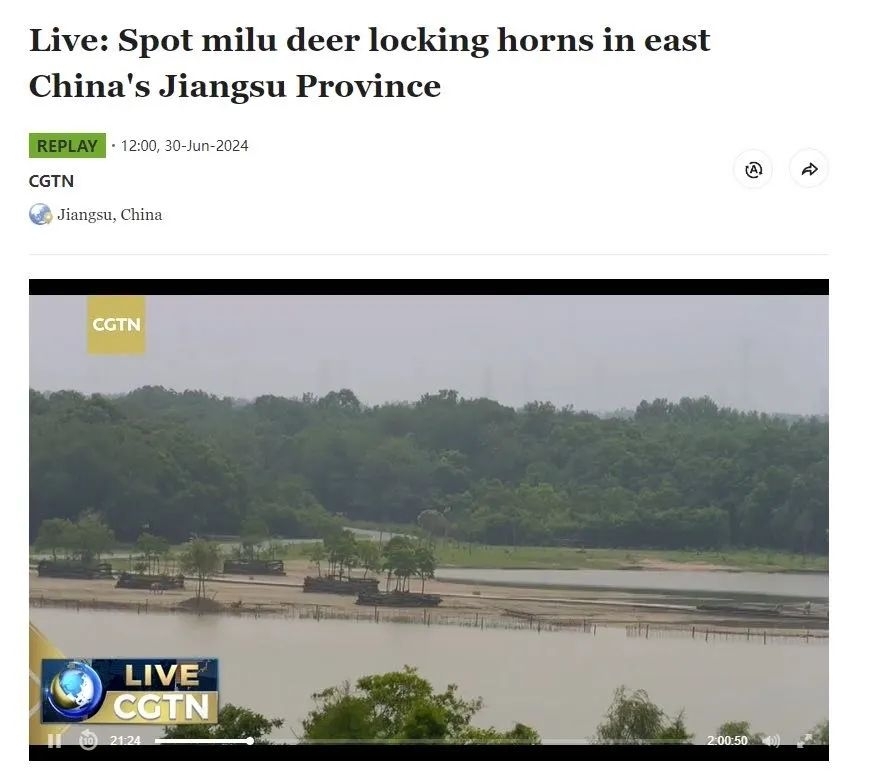Click the 2:00:50 total duration label
Viewport: 878px width, 777px height.
pos(727,741)
